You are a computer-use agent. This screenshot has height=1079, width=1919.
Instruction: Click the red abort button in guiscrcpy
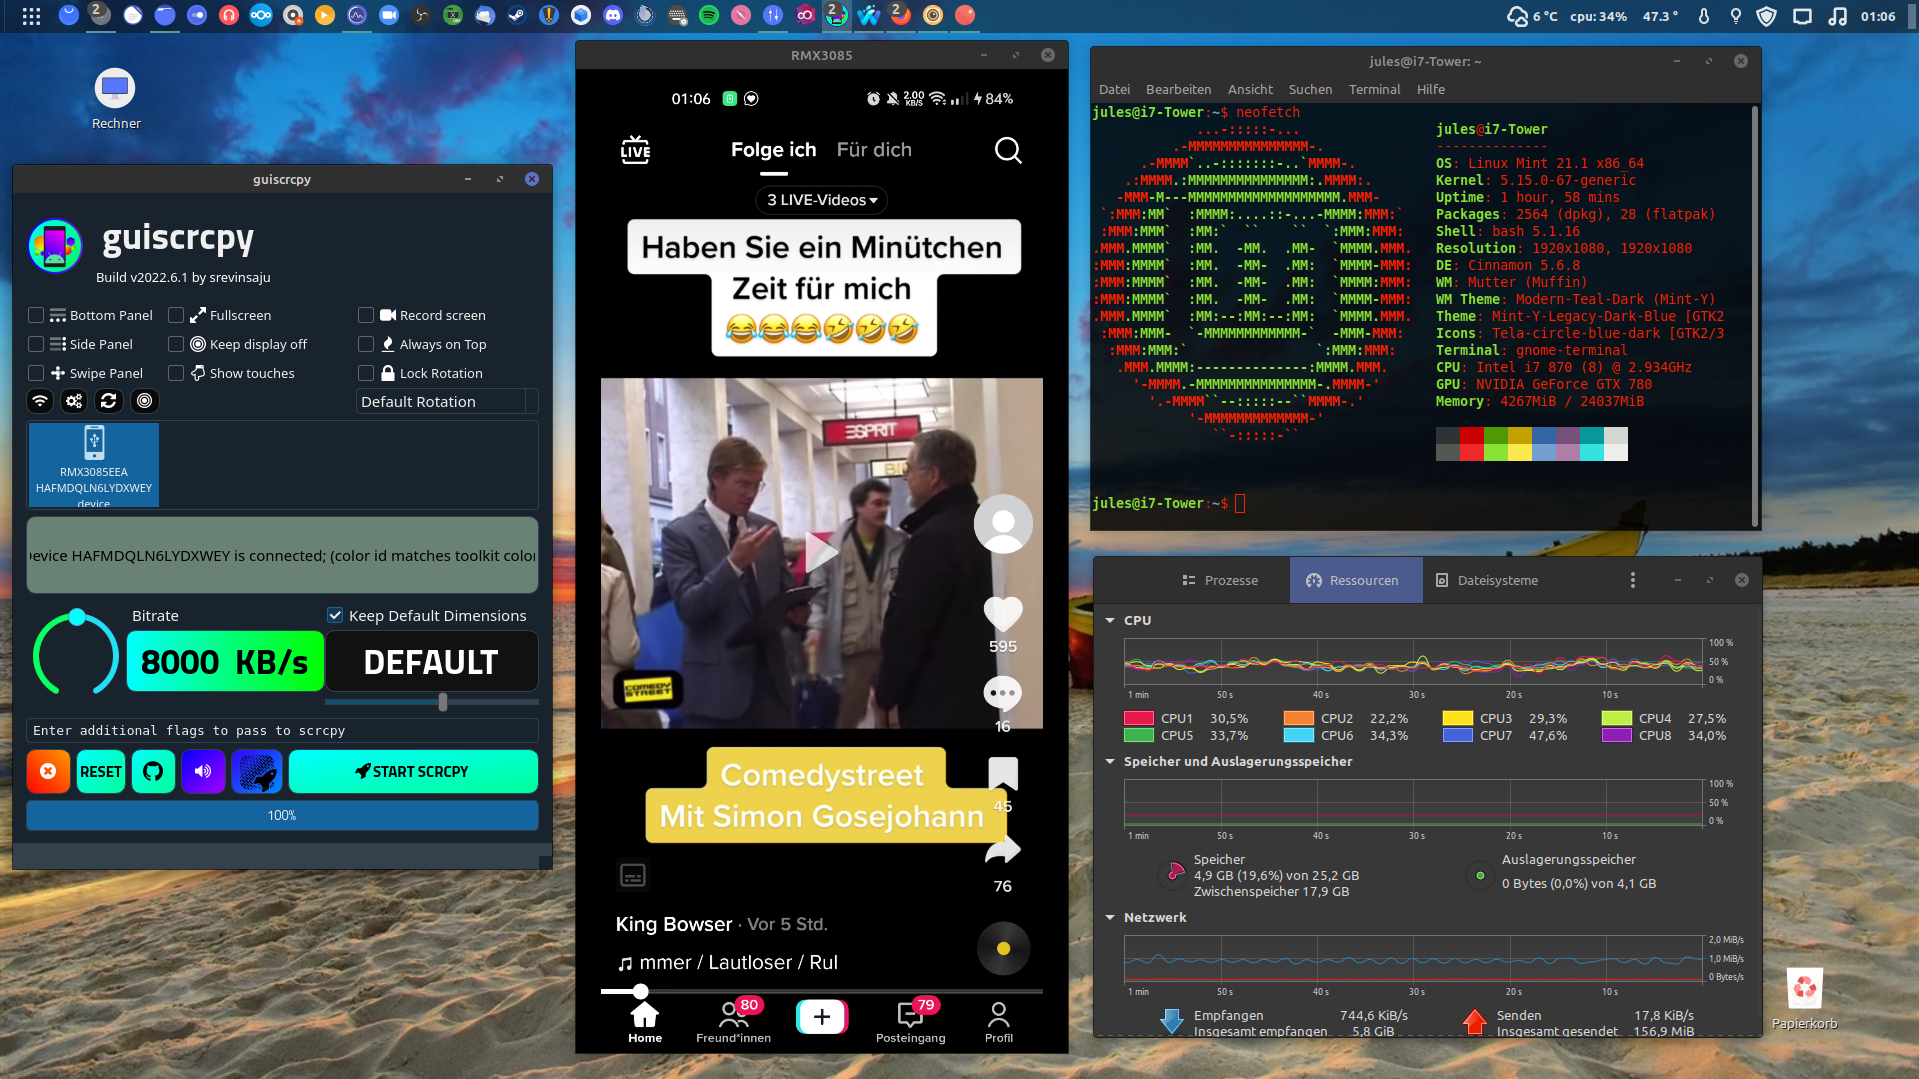(x=48, y=772)
